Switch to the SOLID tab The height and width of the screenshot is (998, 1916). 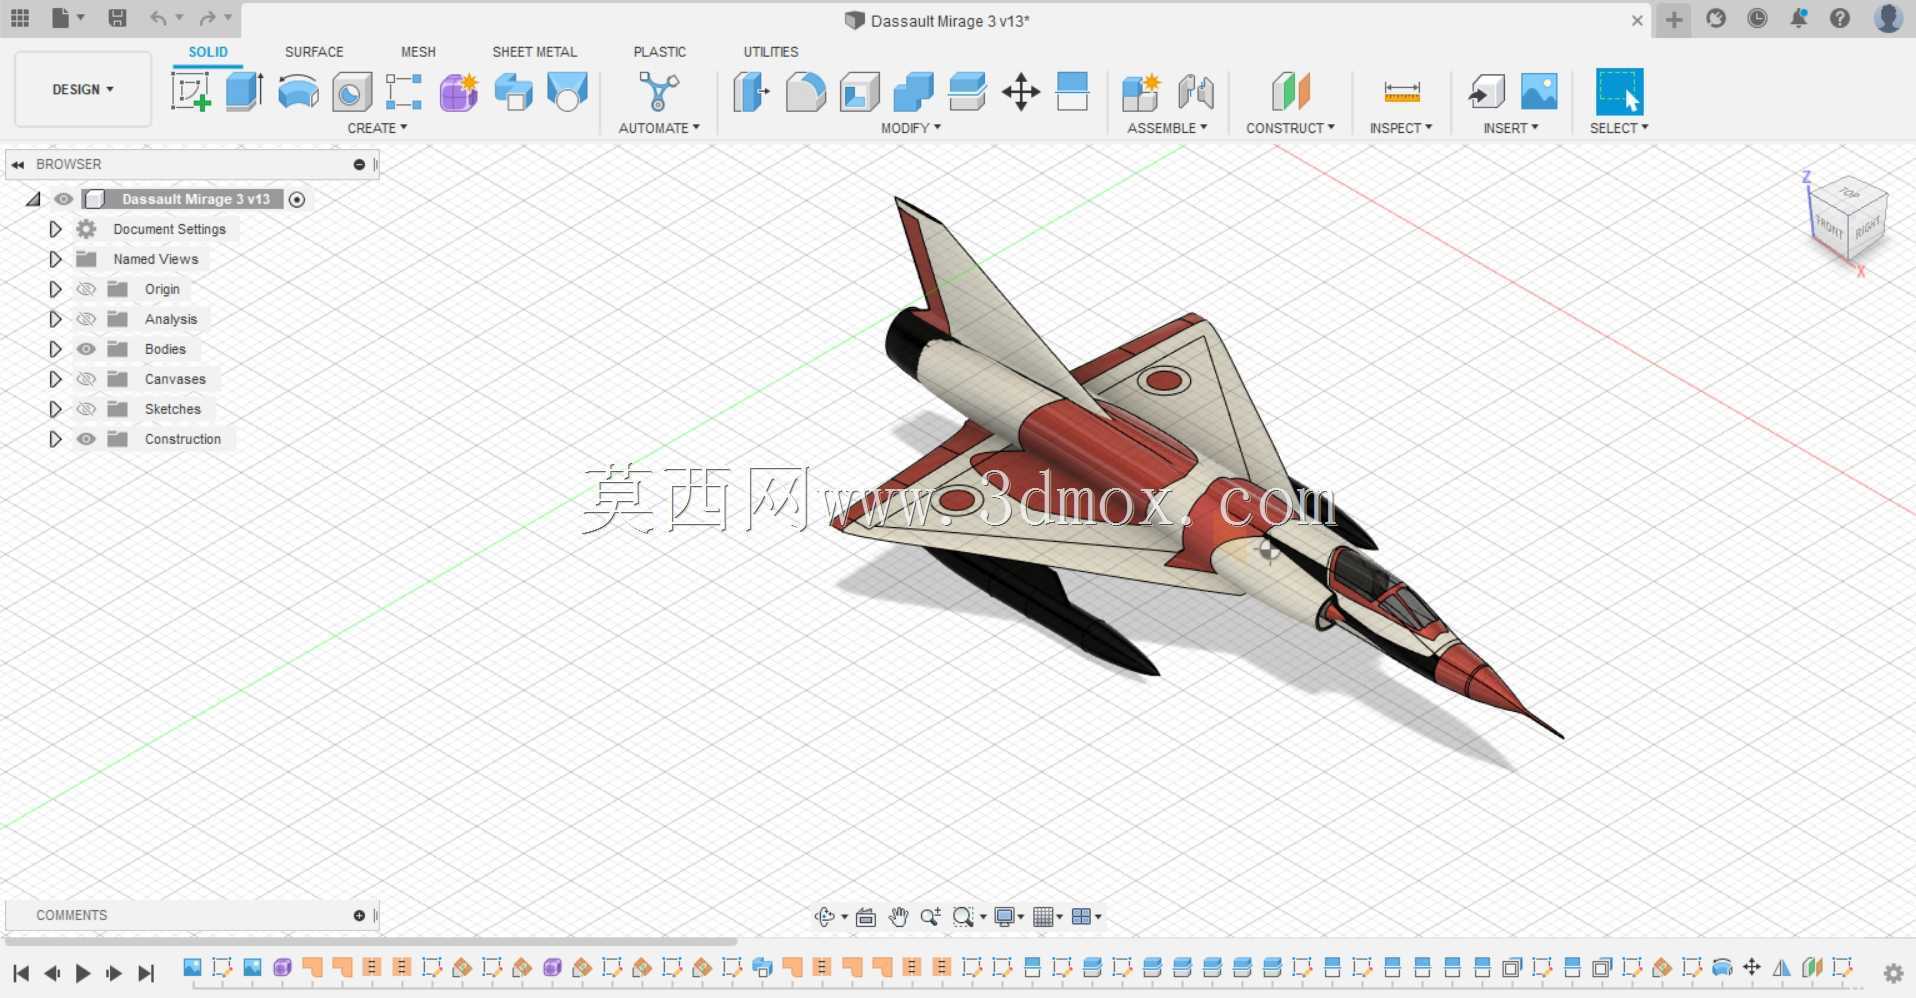pyautogui.click(x=208, y=52)
